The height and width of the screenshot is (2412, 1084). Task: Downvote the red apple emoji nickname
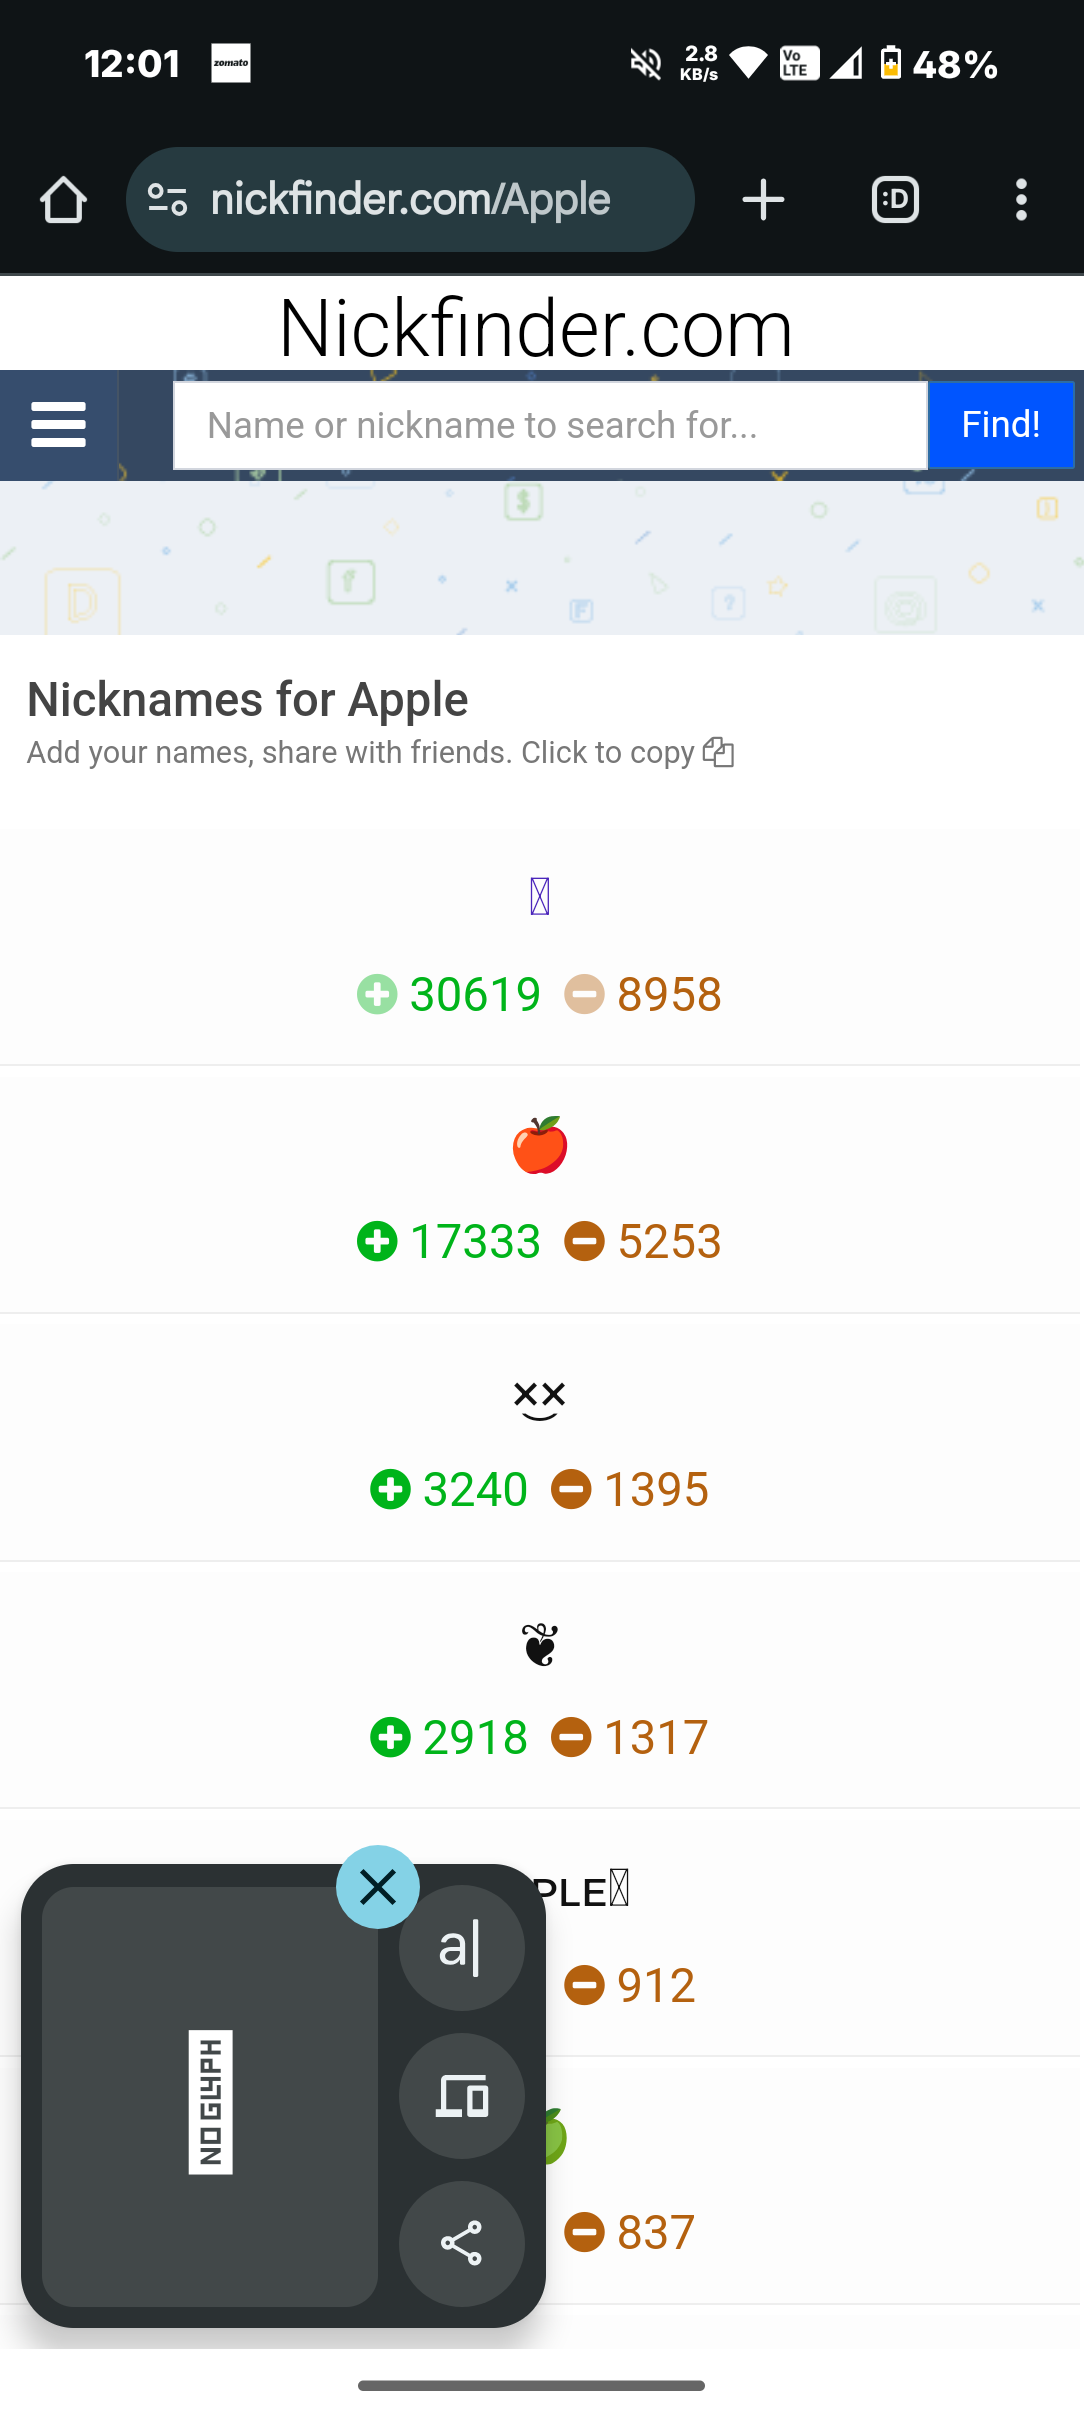click(585, 1241)
